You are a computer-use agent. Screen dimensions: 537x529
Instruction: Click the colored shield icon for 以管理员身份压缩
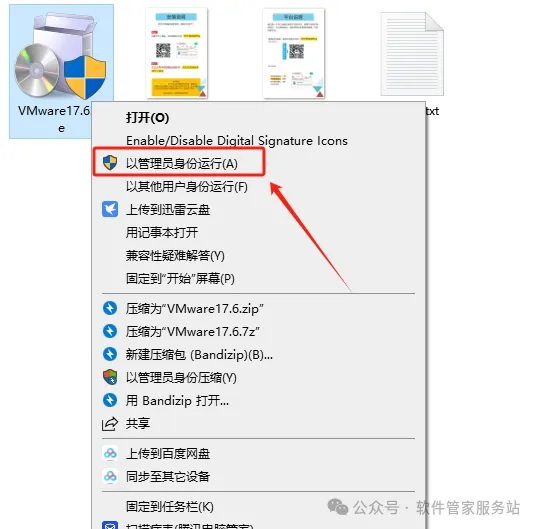110,377
